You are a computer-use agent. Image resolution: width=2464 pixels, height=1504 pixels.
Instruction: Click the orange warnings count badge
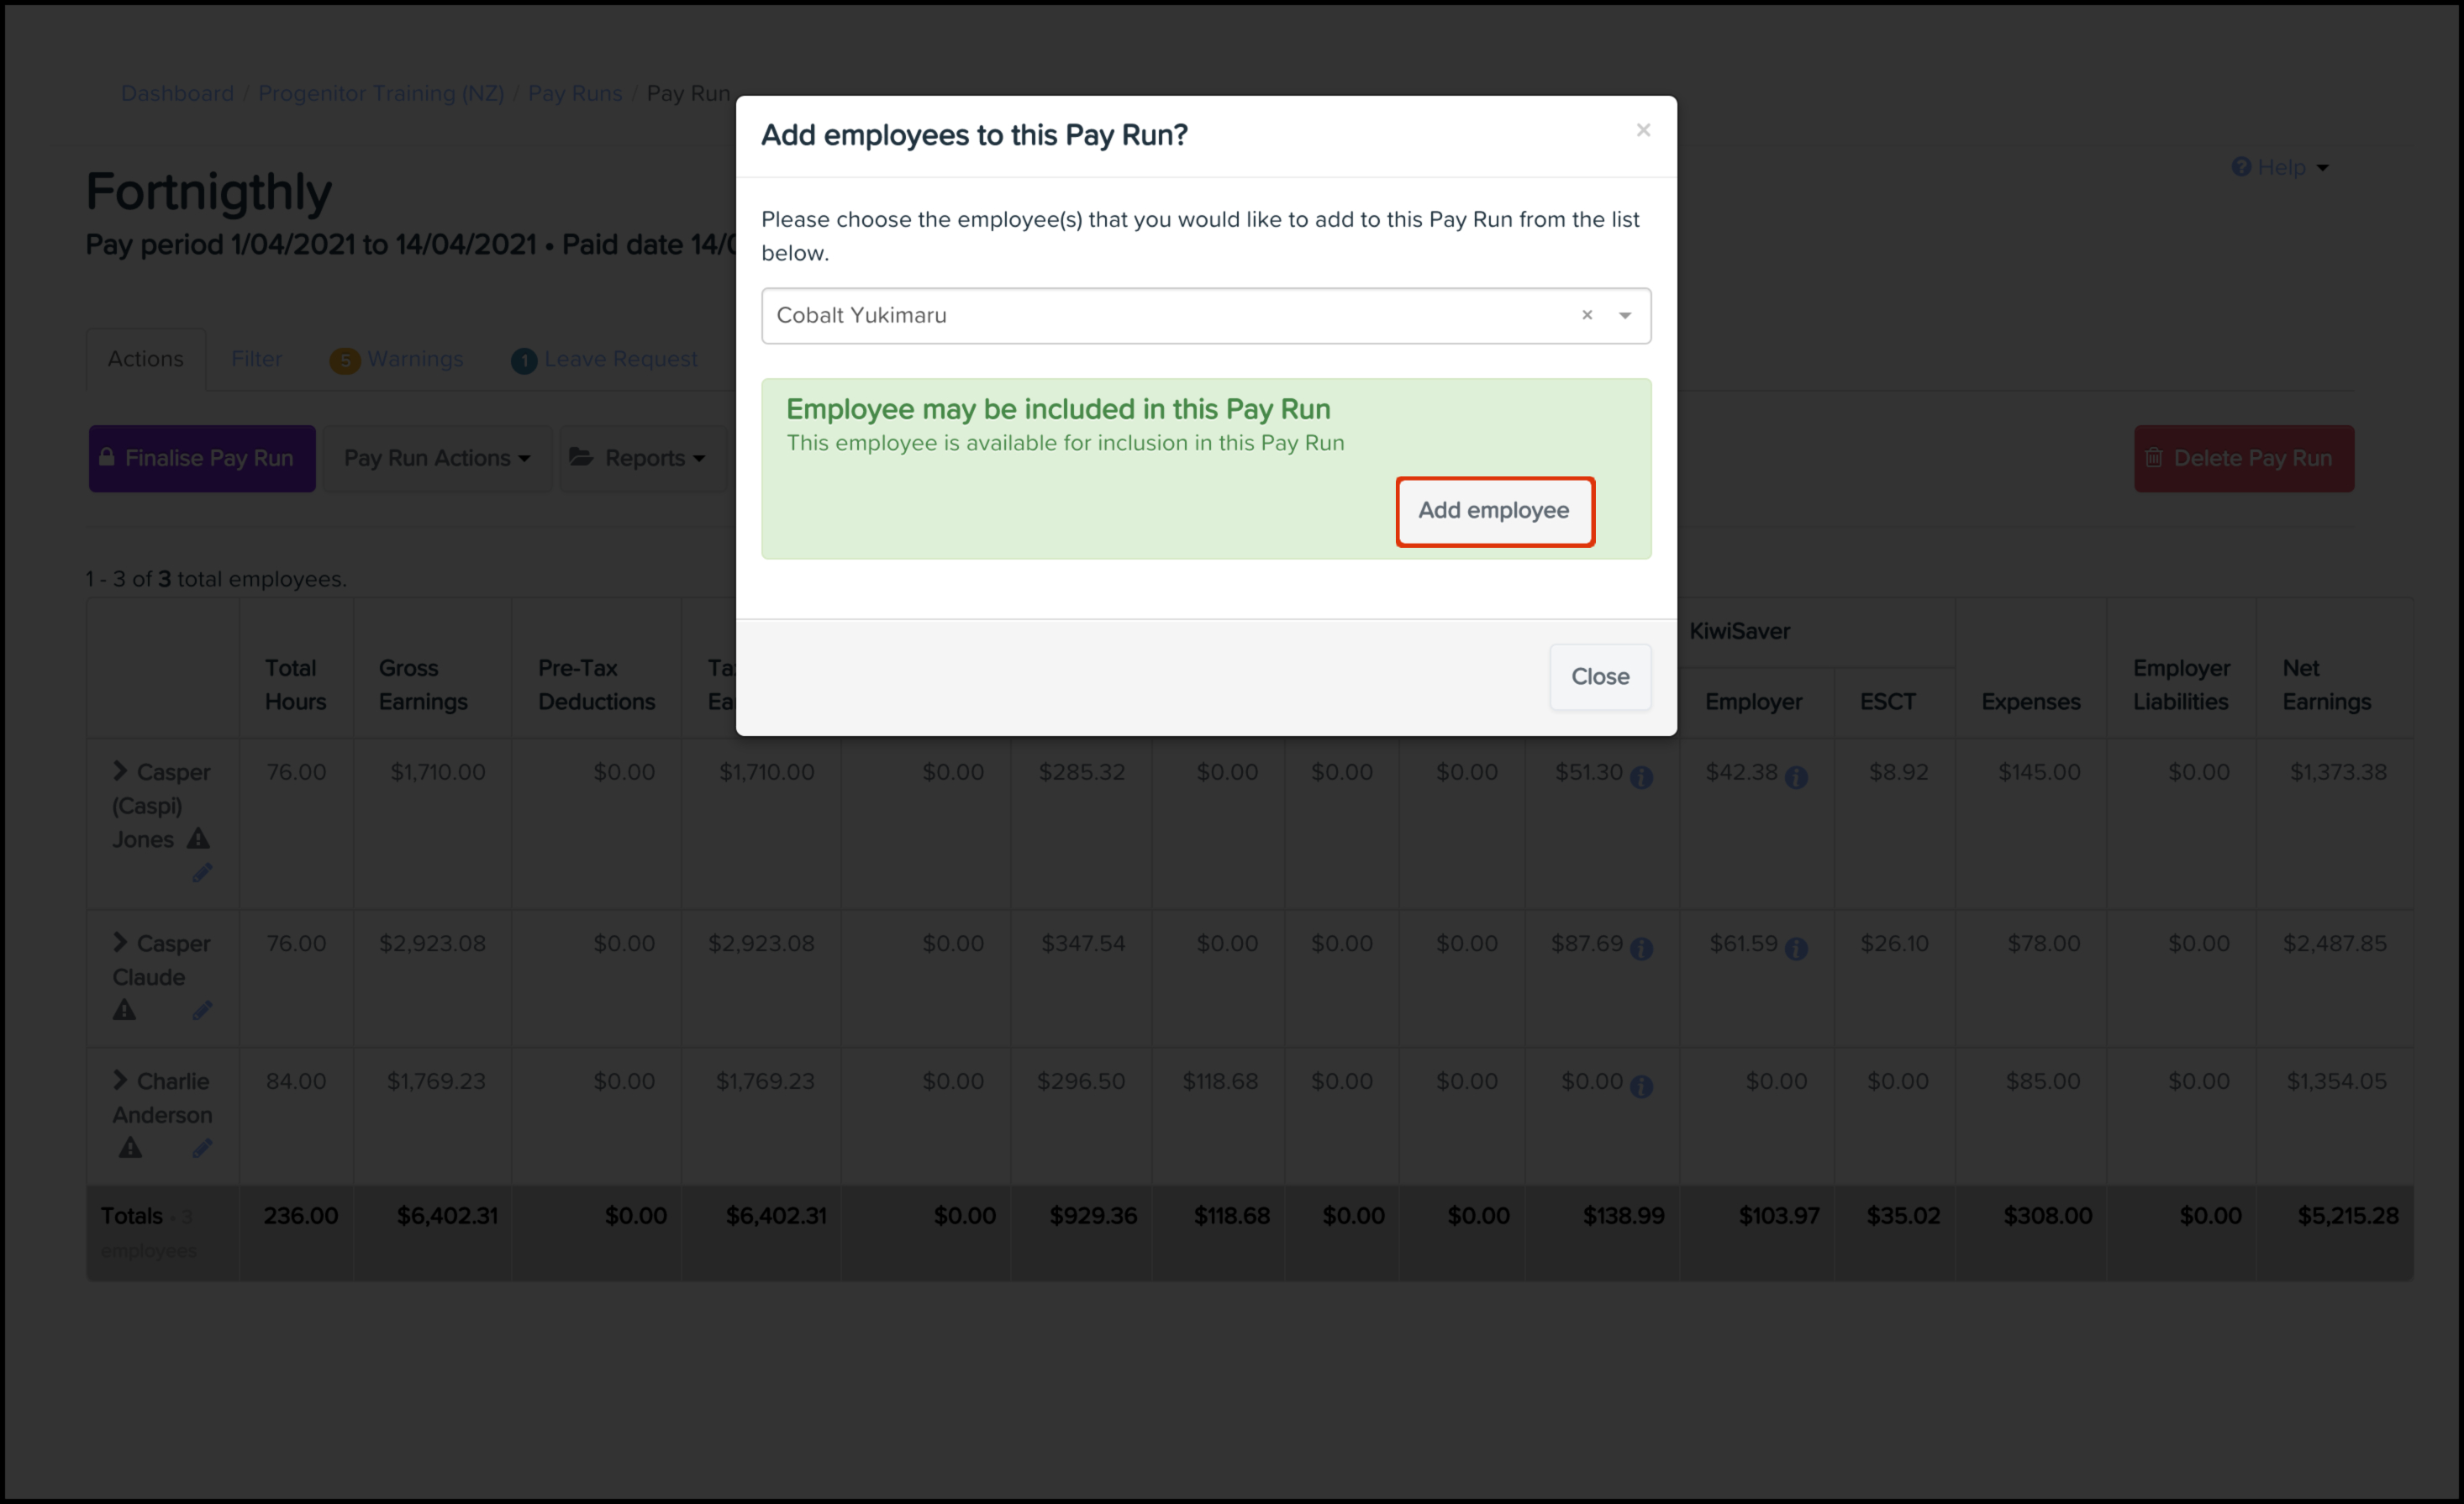click(x=345, y=361)
